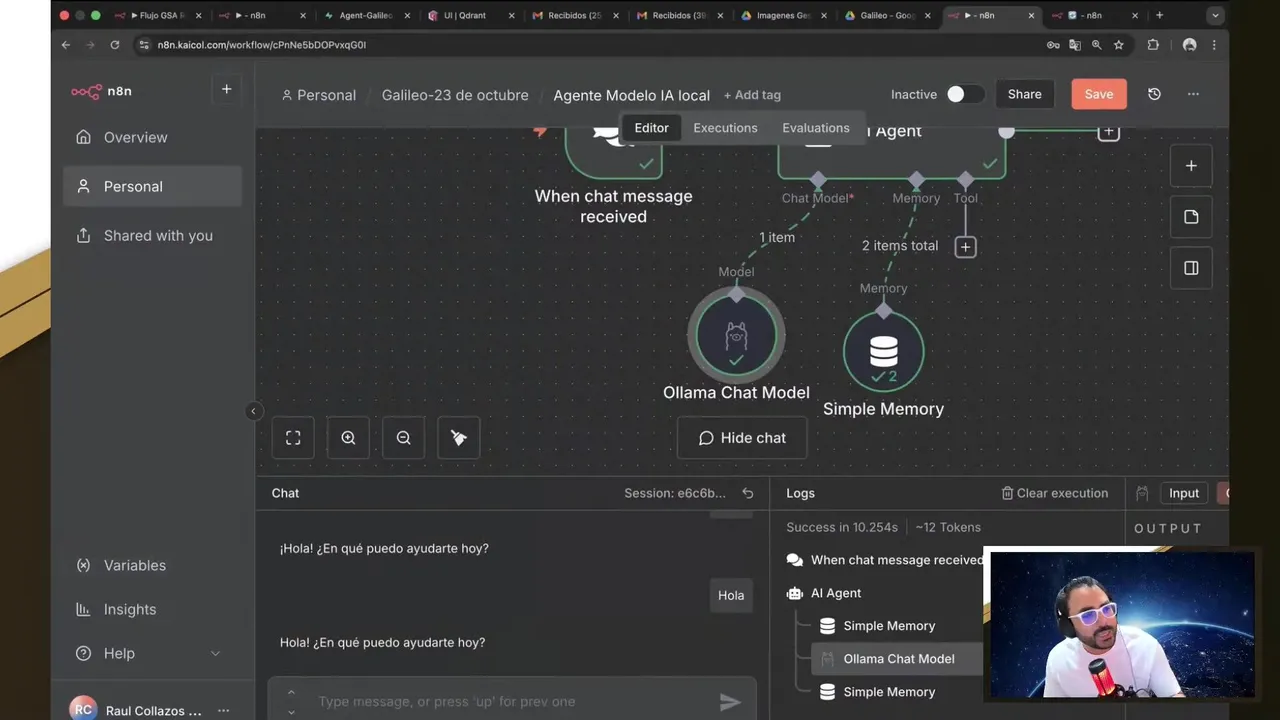Click the Save button
Image resolution: width=1280 pixels, height=720 pixels.
click(x=1098, y=94)
